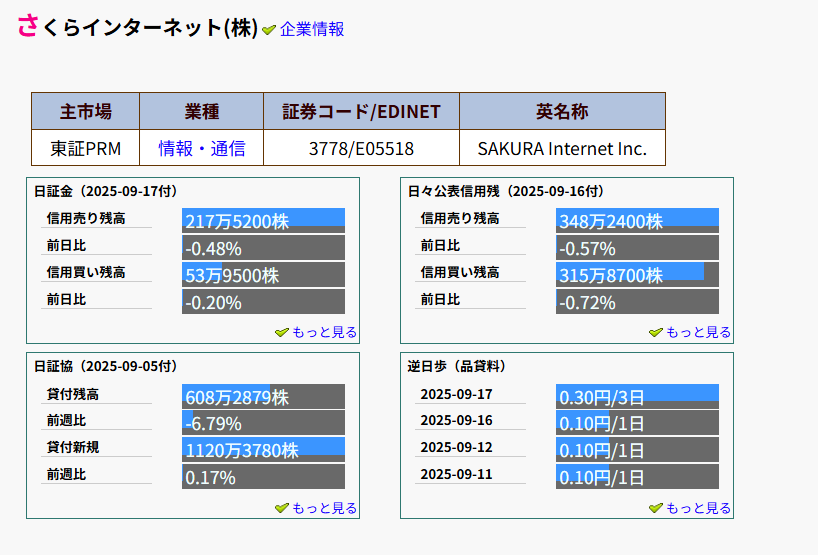Open もっと見る text link under 日証協
The width and height of the screenshot is (818, 555).
click(x=324, y=509)
